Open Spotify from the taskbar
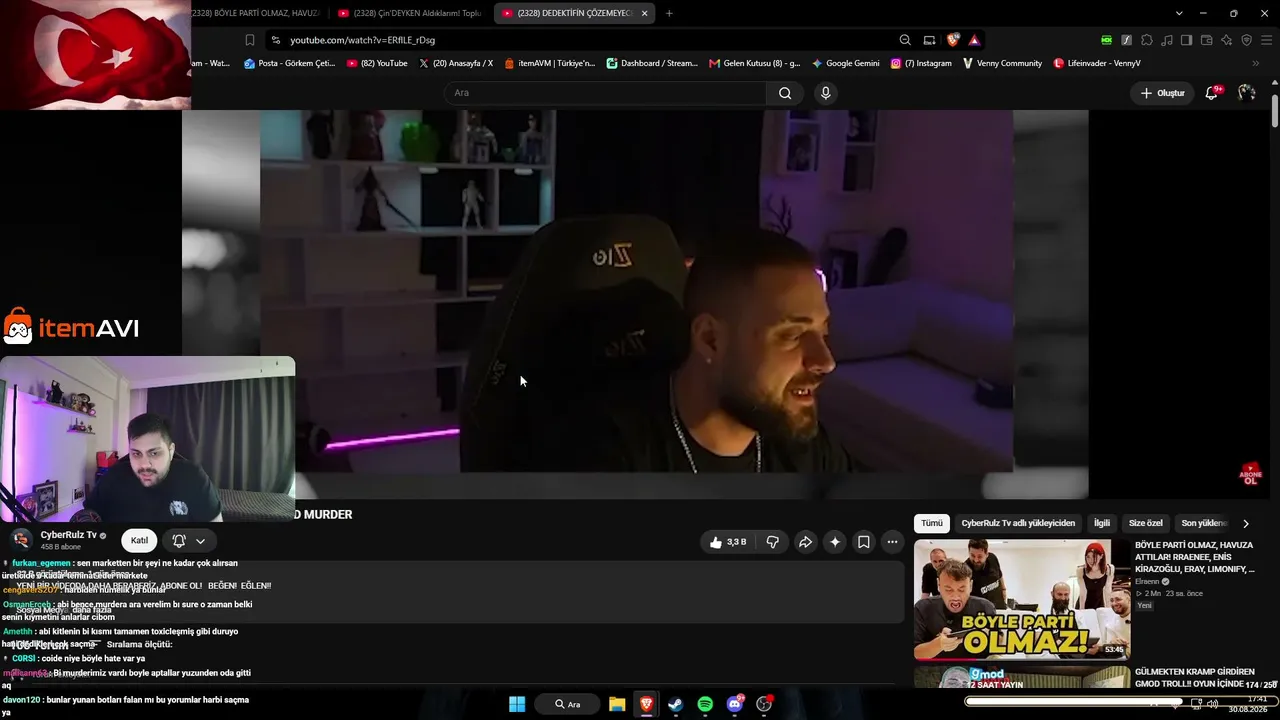1280x720 pixels. (x=705, y=704)
